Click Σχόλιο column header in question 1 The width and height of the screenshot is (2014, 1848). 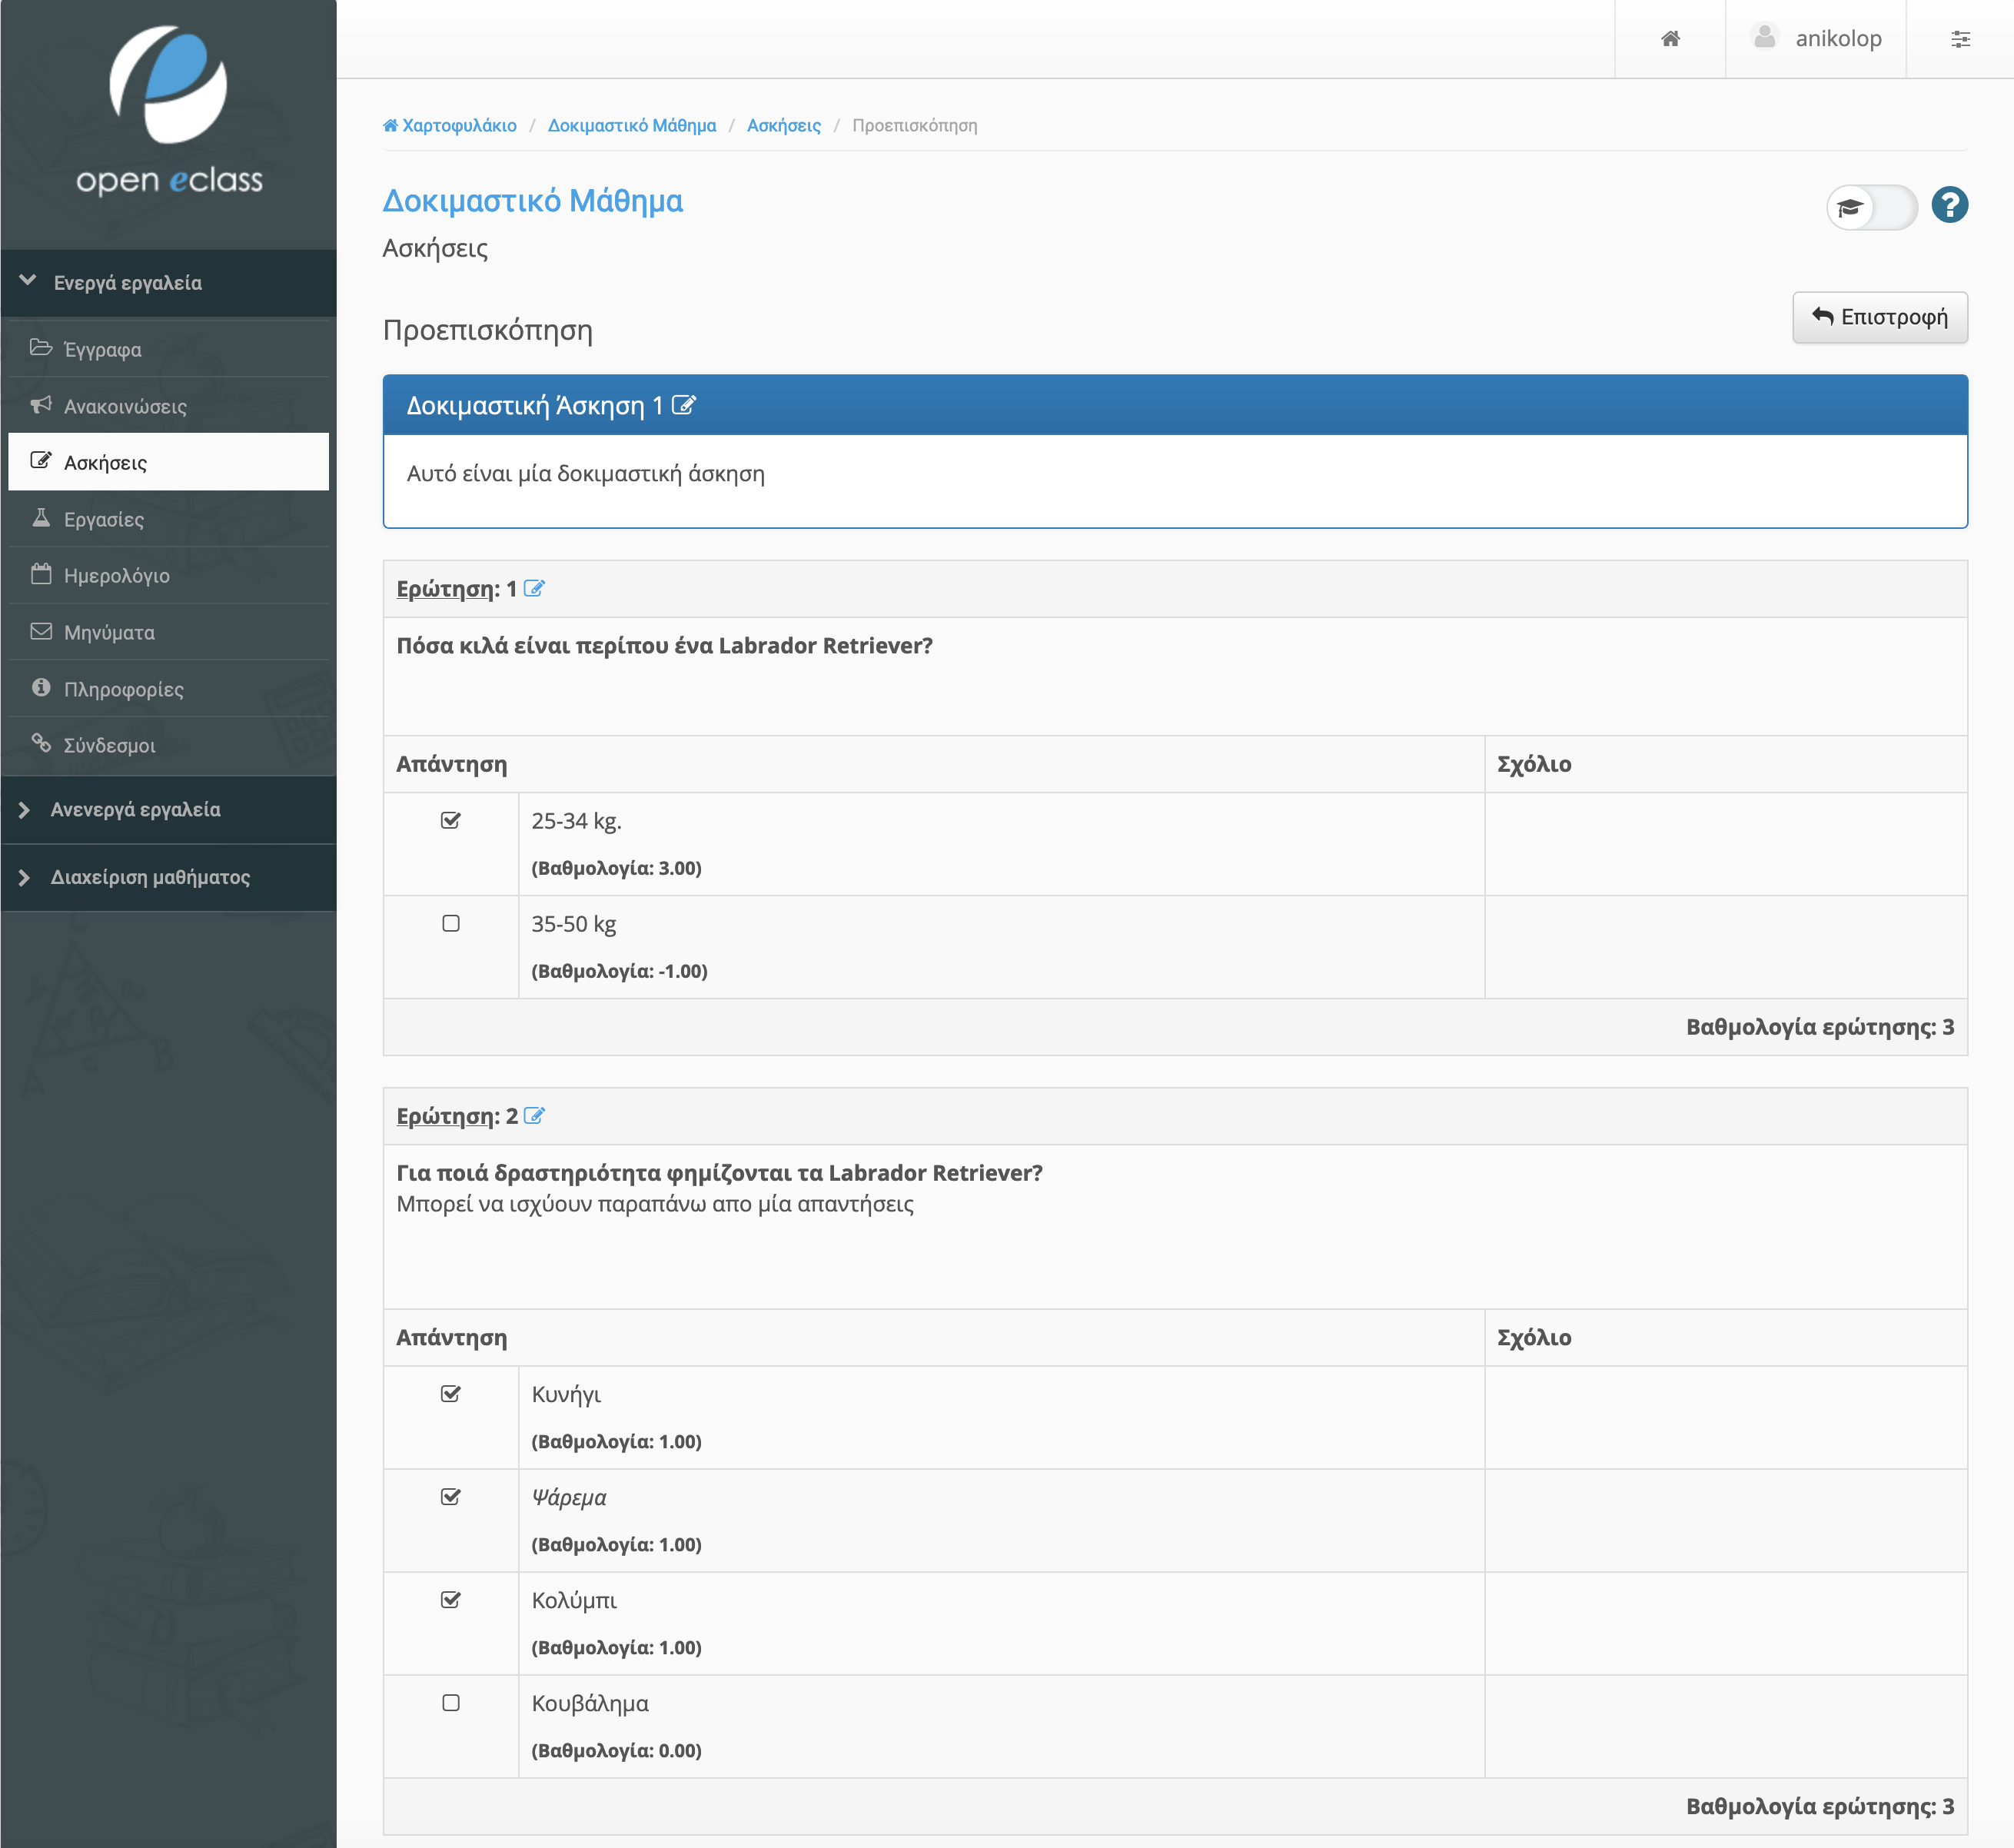pos(1534,764)
